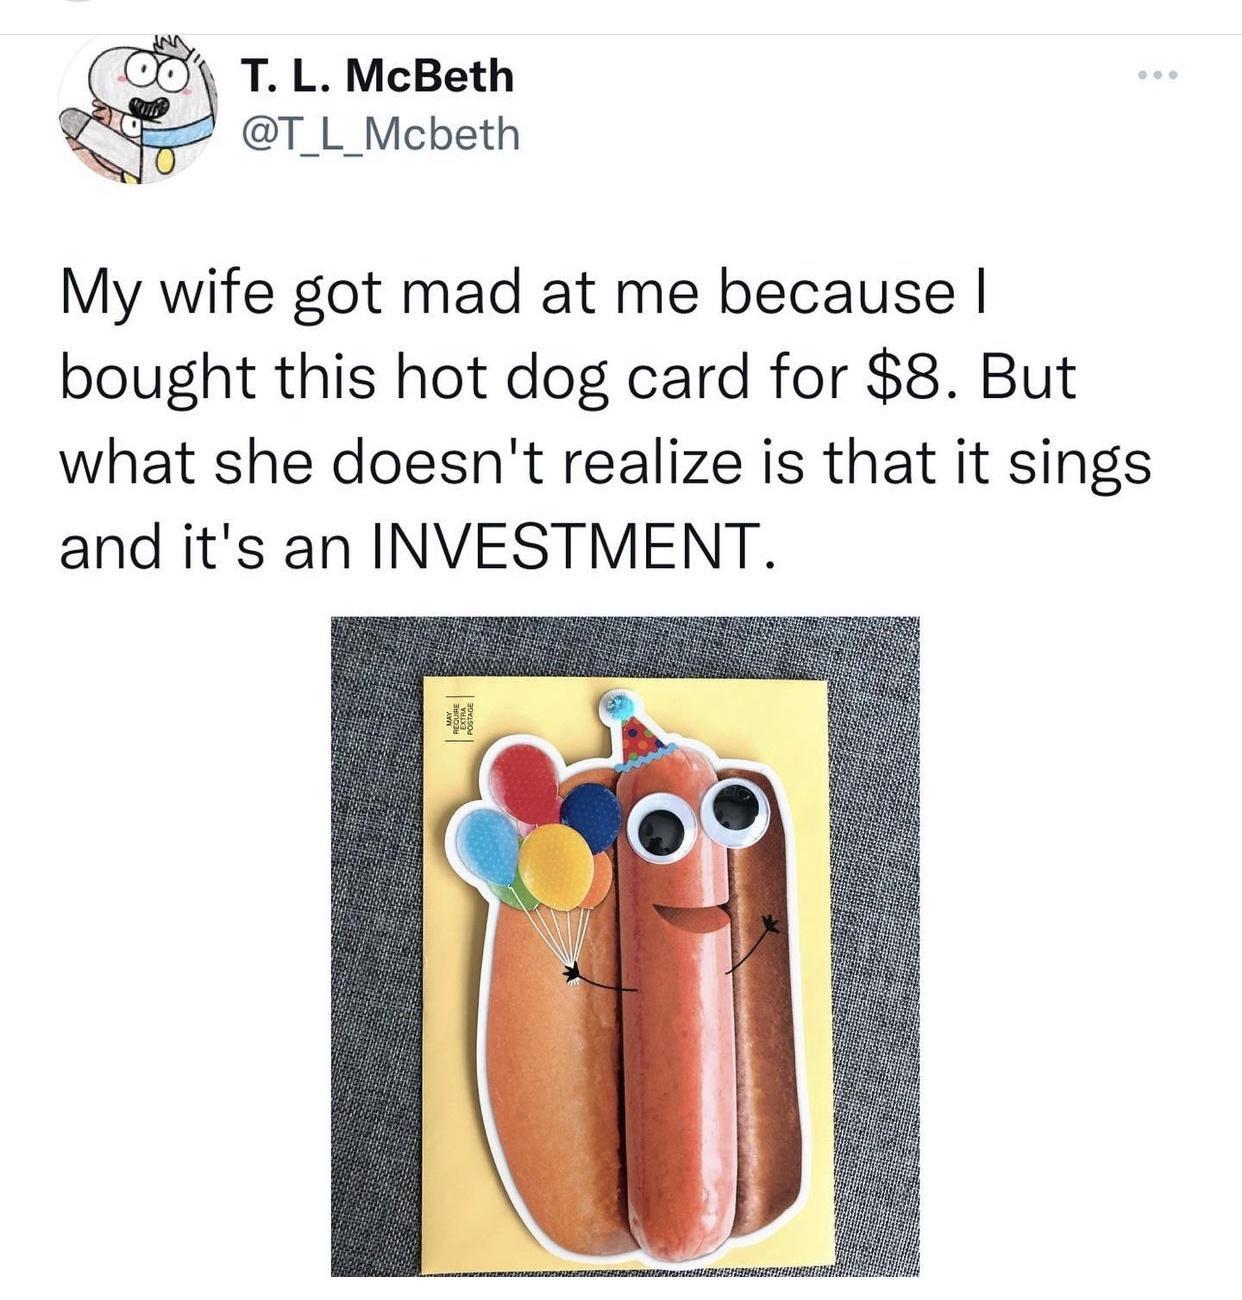Click the hot dog's googly eyes
This screenshot has height=1300, width=1242.
click(697, 820)
